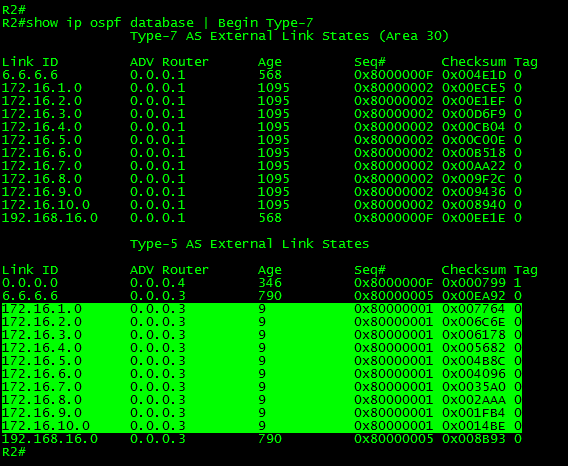Click highlighted checksum 0x006178

473,335
